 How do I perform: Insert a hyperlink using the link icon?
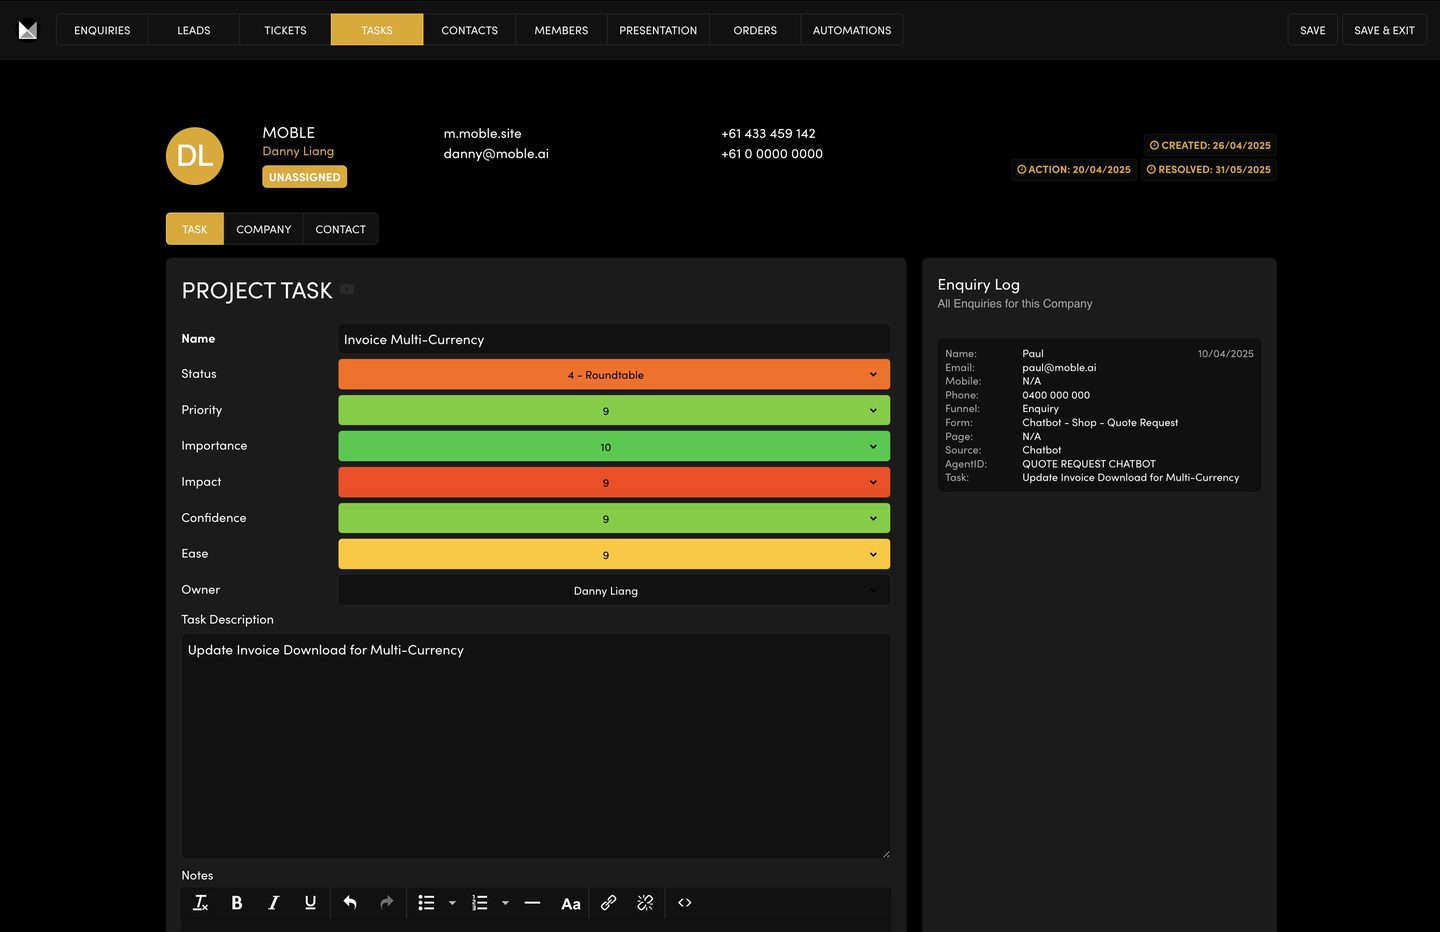[x=608, y=903]
